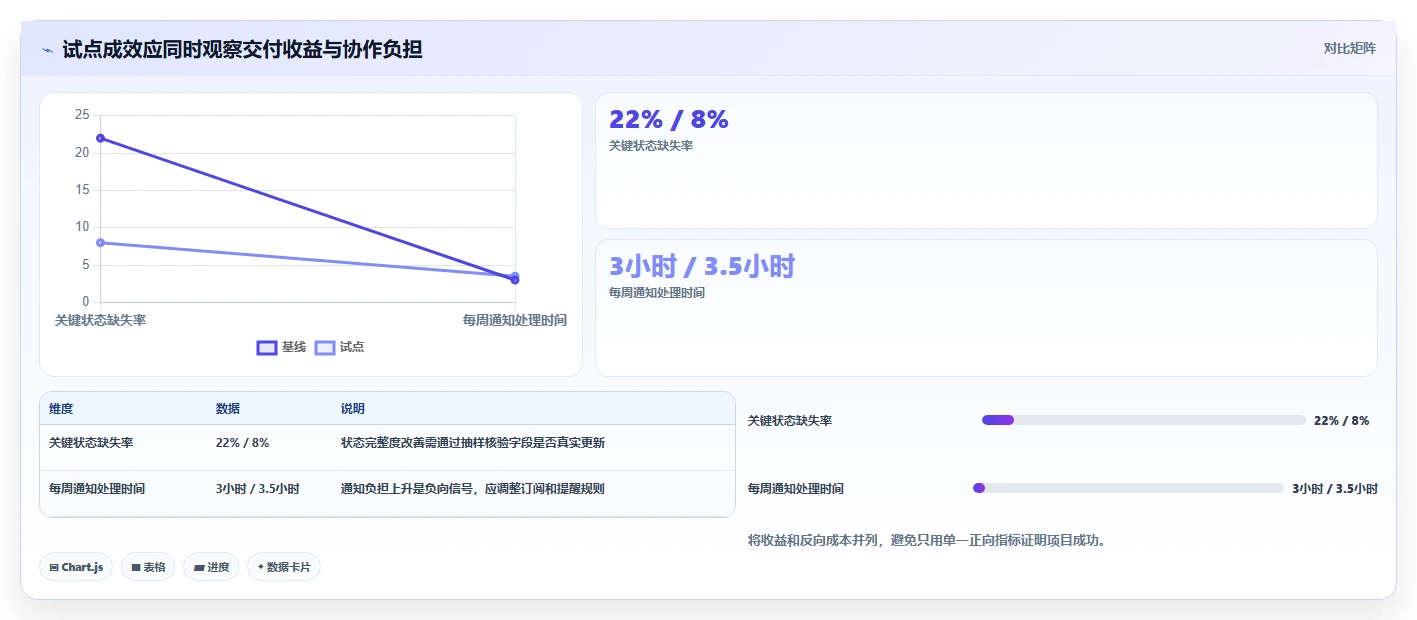The width and height of the screenshot is (1417, 620).
Task: Toggle the 试点 legend swatch in the chart
Action: point(325,347)
